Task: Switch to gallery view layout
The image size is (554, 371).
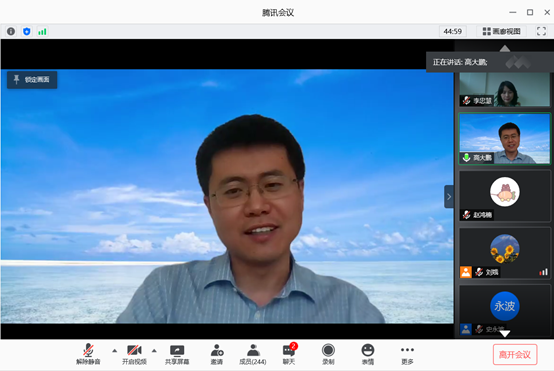Action: pos(501,31)
